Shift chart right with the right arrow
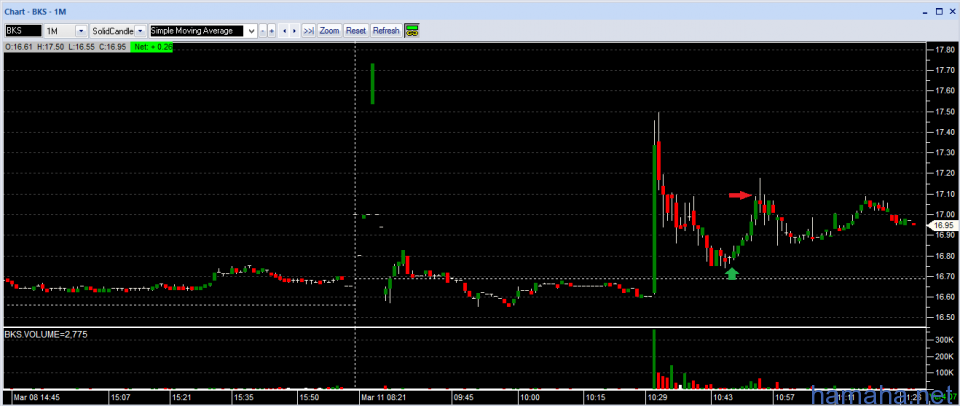Image resolution: width=960 pixels, height=406 pixels. pos(294,31)
